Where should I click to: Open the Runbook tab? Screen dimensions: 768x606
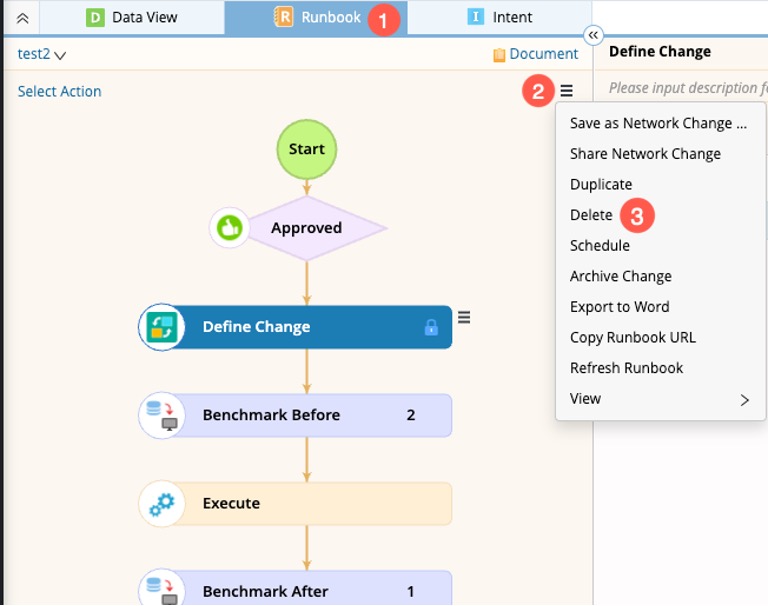click(x=316, y=18)
